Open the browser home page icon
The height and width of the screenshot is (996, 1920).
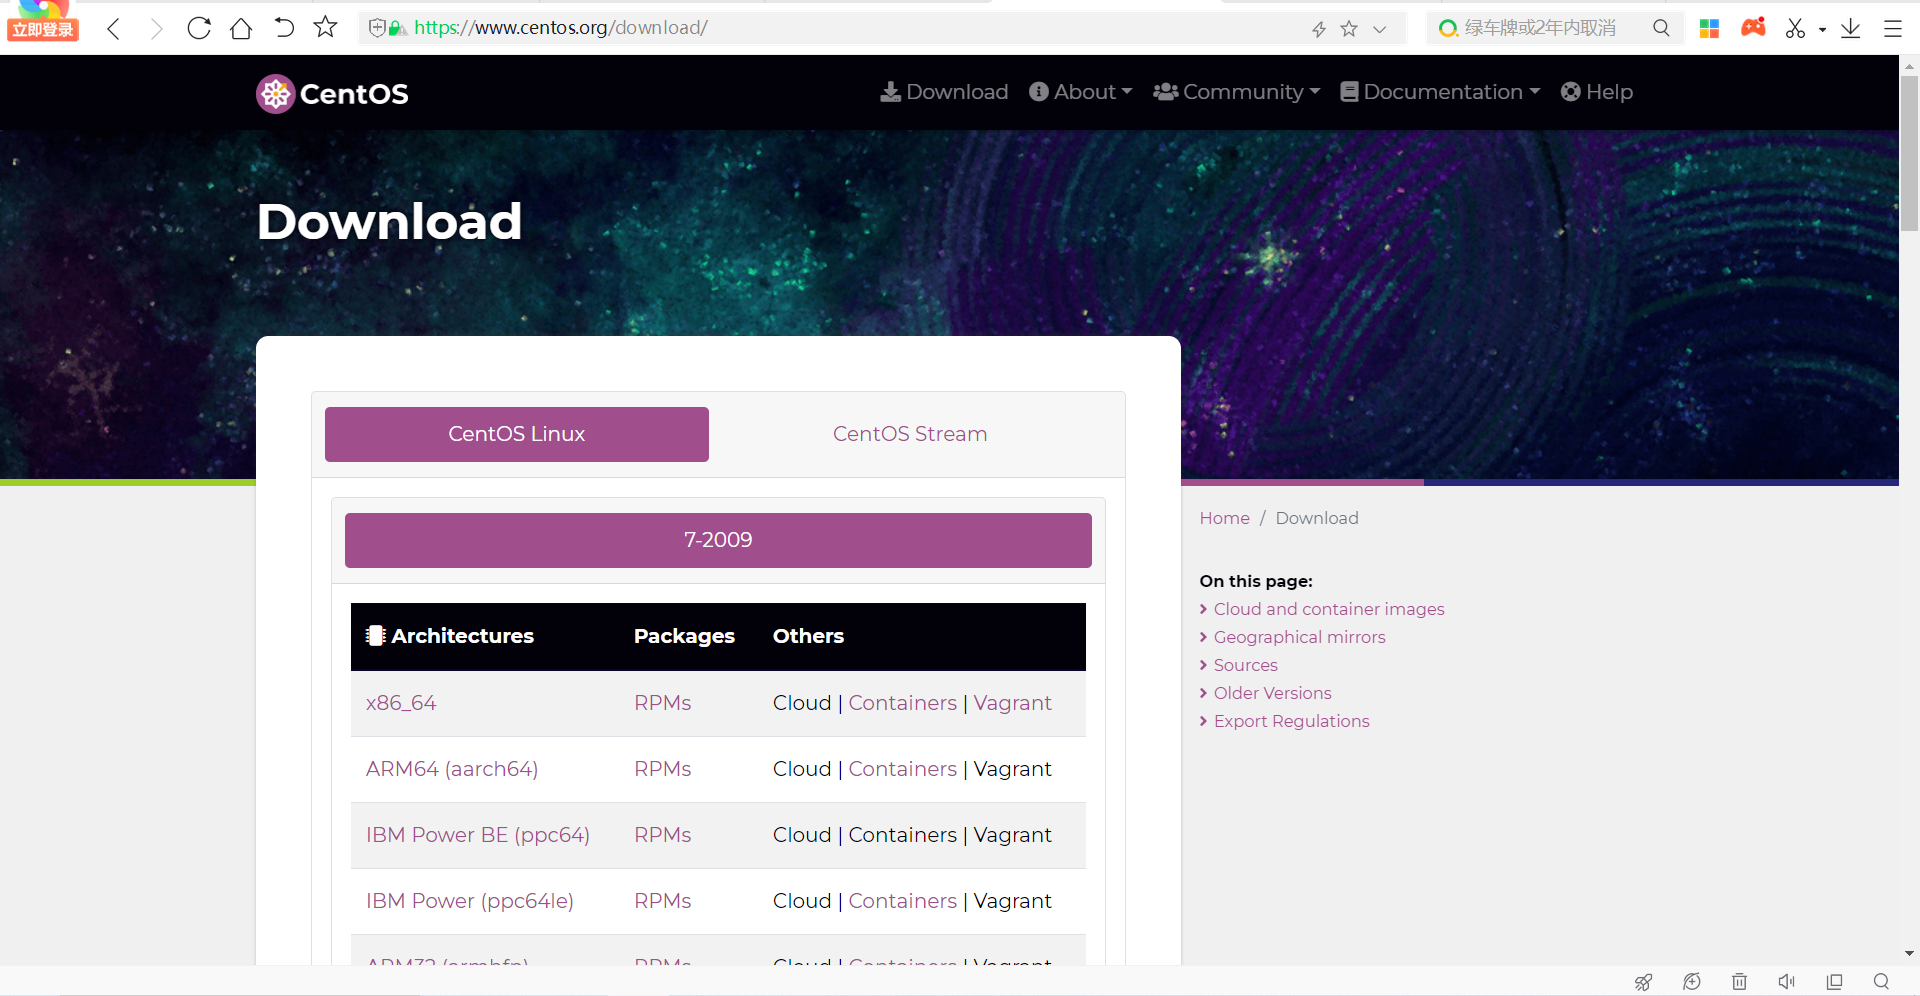(x=241, y=28)
